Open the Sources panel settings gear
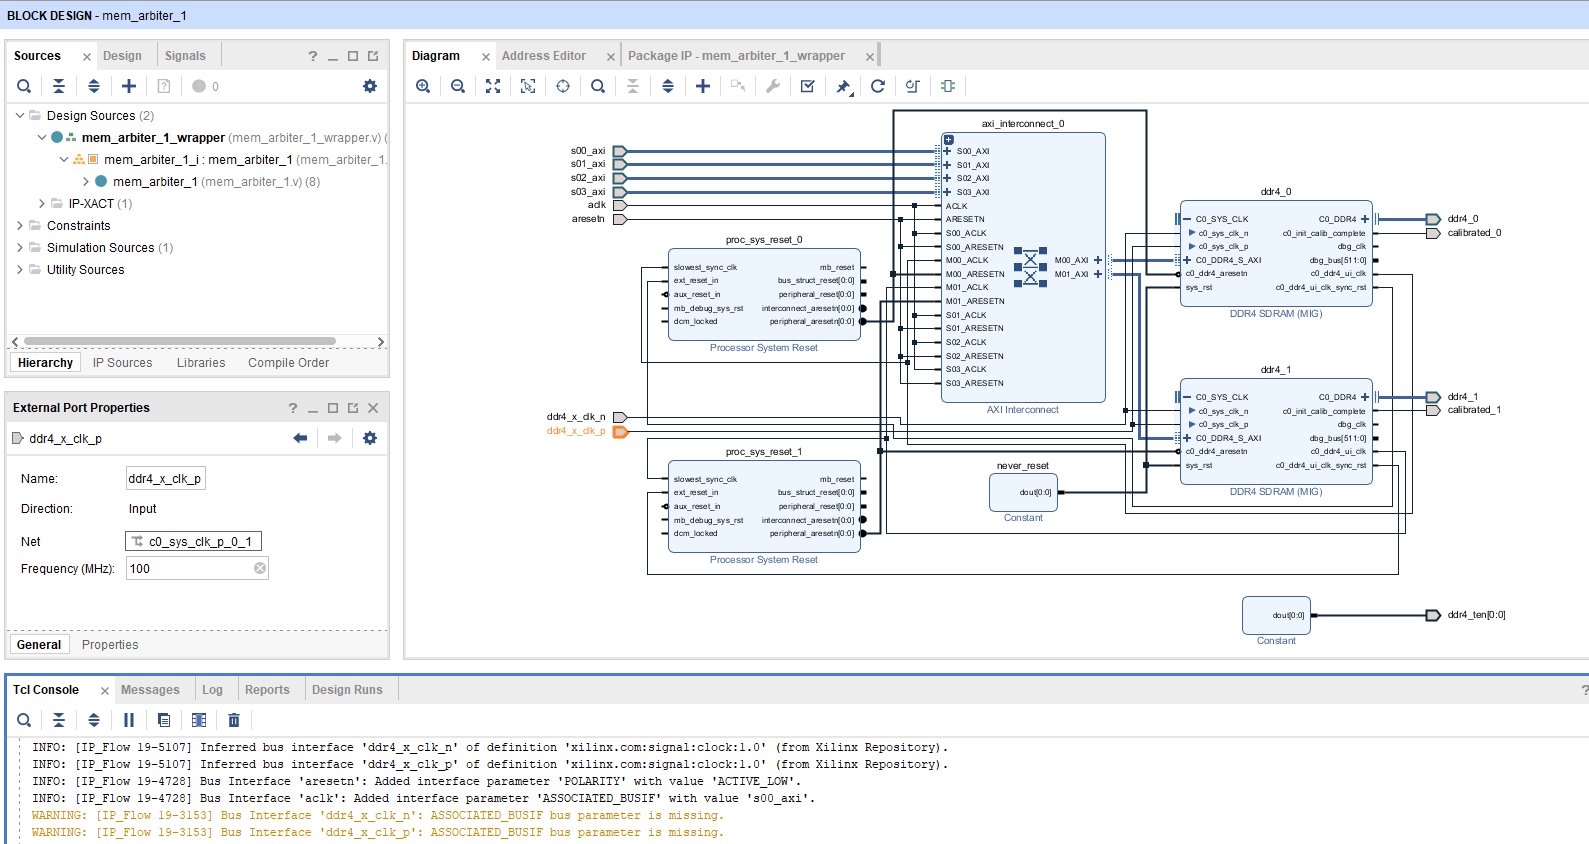This screenshot has height=844, width=1589. point(370,86)
